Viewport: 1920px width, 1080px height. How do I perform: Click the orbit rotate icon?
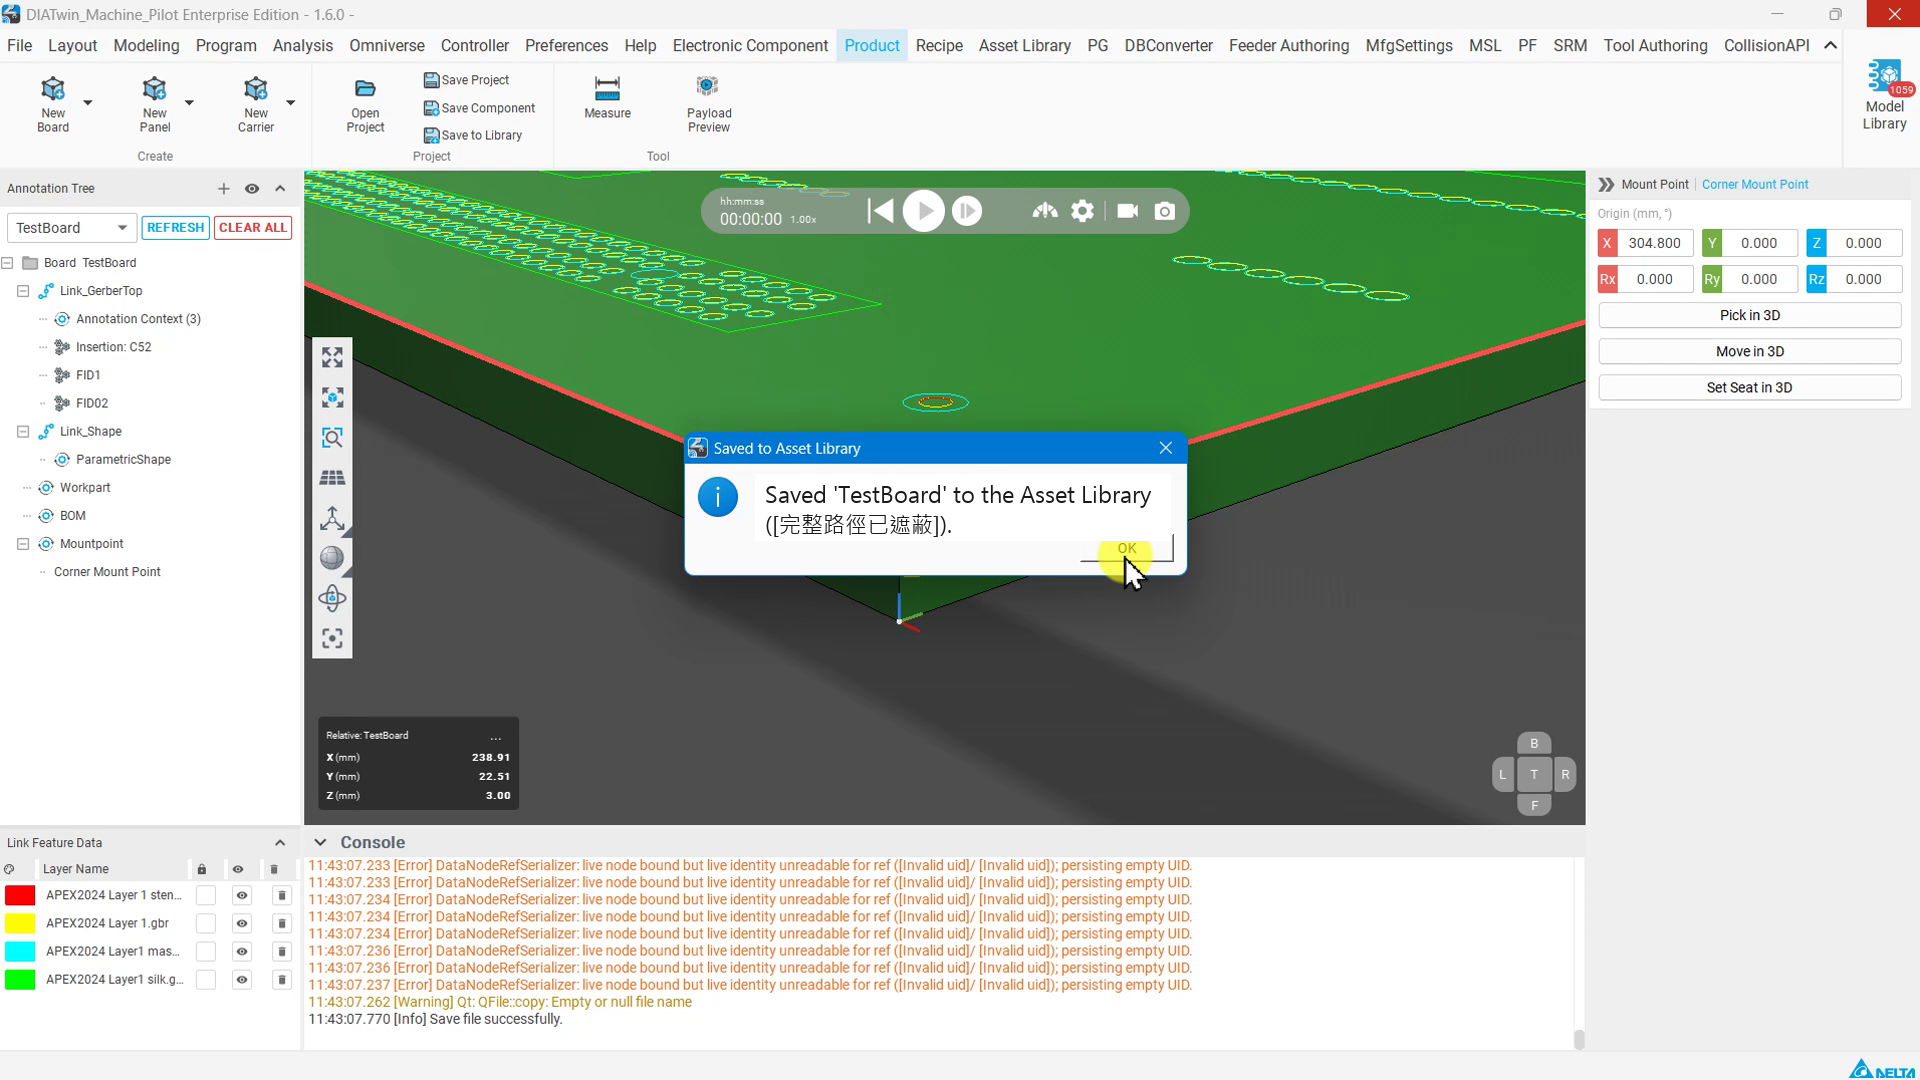tap(332, 598)
